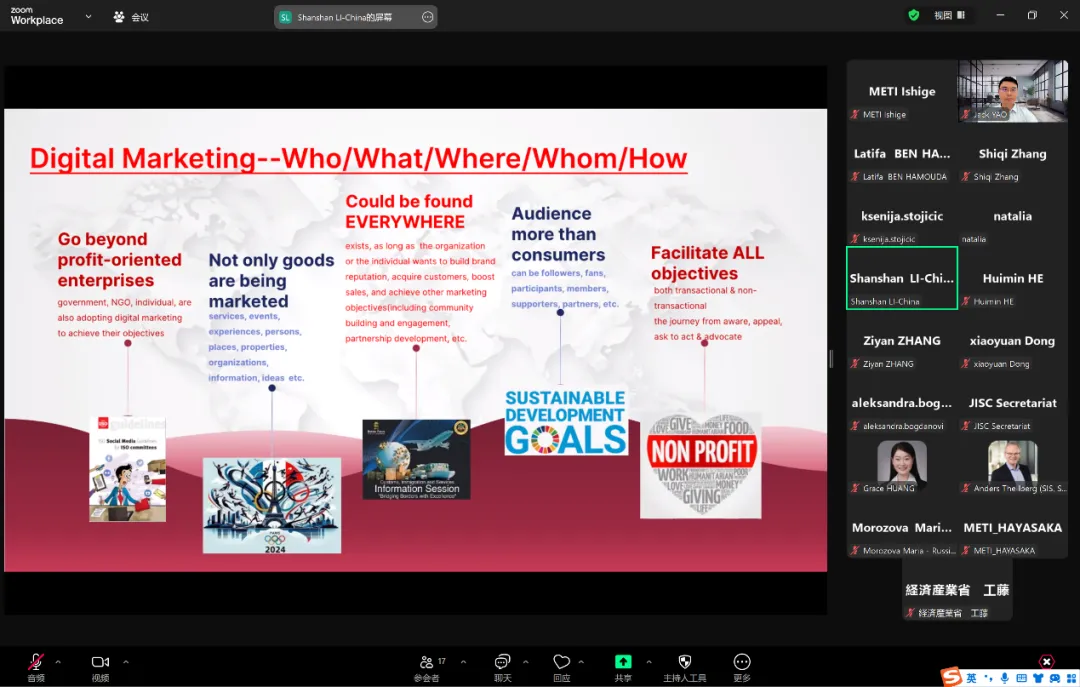Click the Zoom Workplace logo
Screen dimensions: 1080x687
(37, 16)
